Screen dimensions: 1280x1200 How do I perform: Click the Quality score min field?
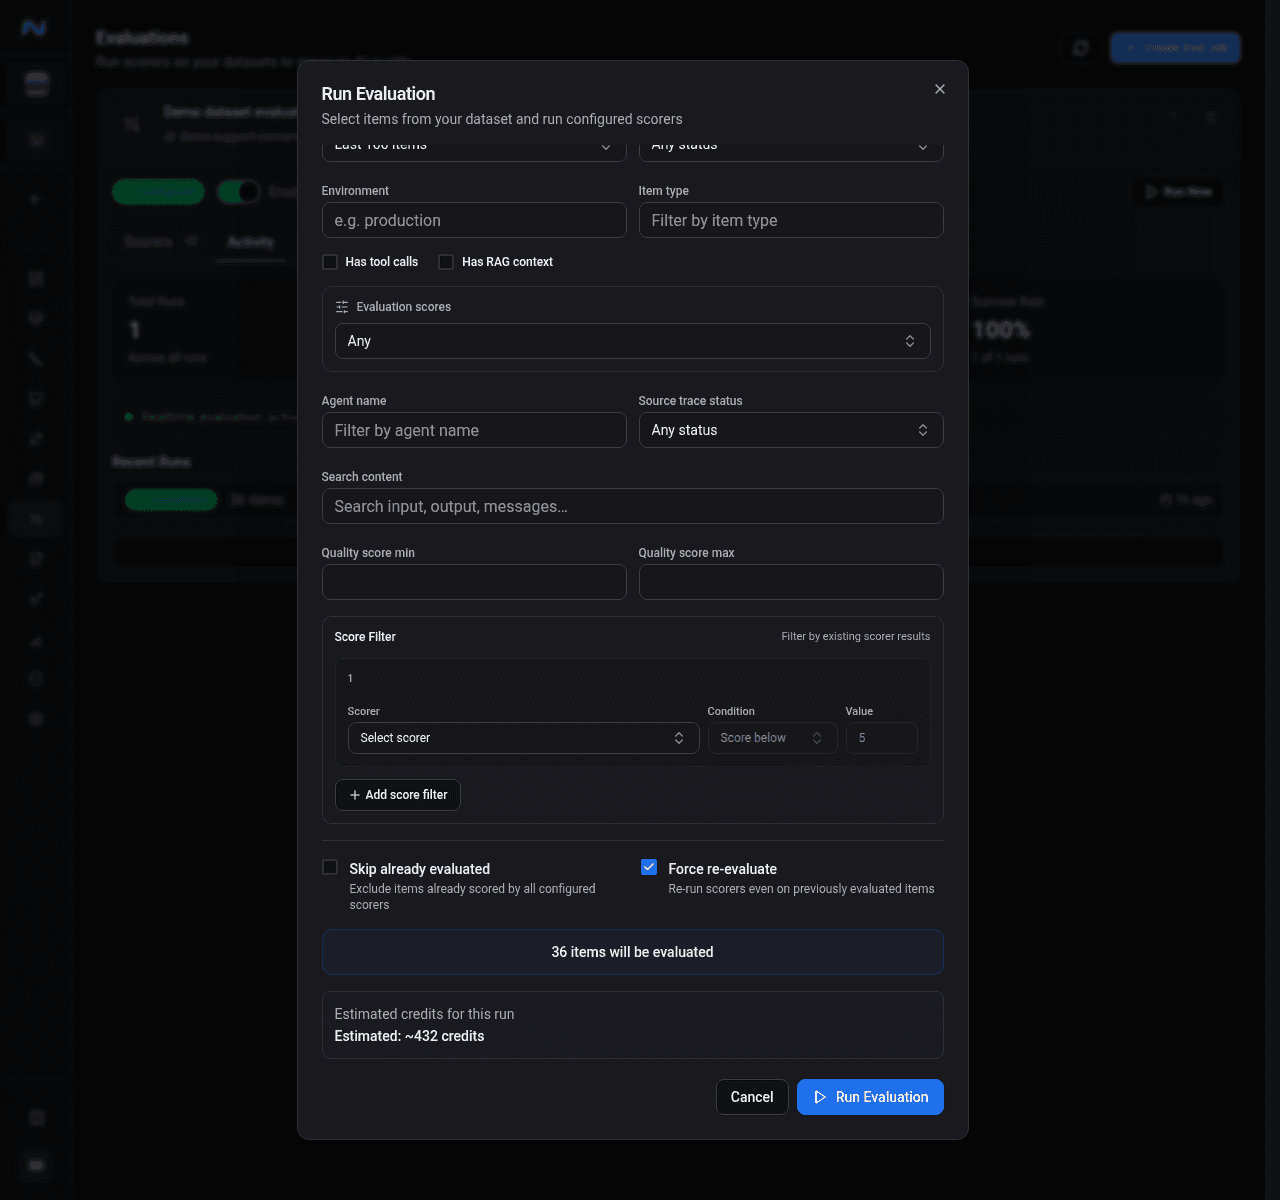tap(474, 582)
